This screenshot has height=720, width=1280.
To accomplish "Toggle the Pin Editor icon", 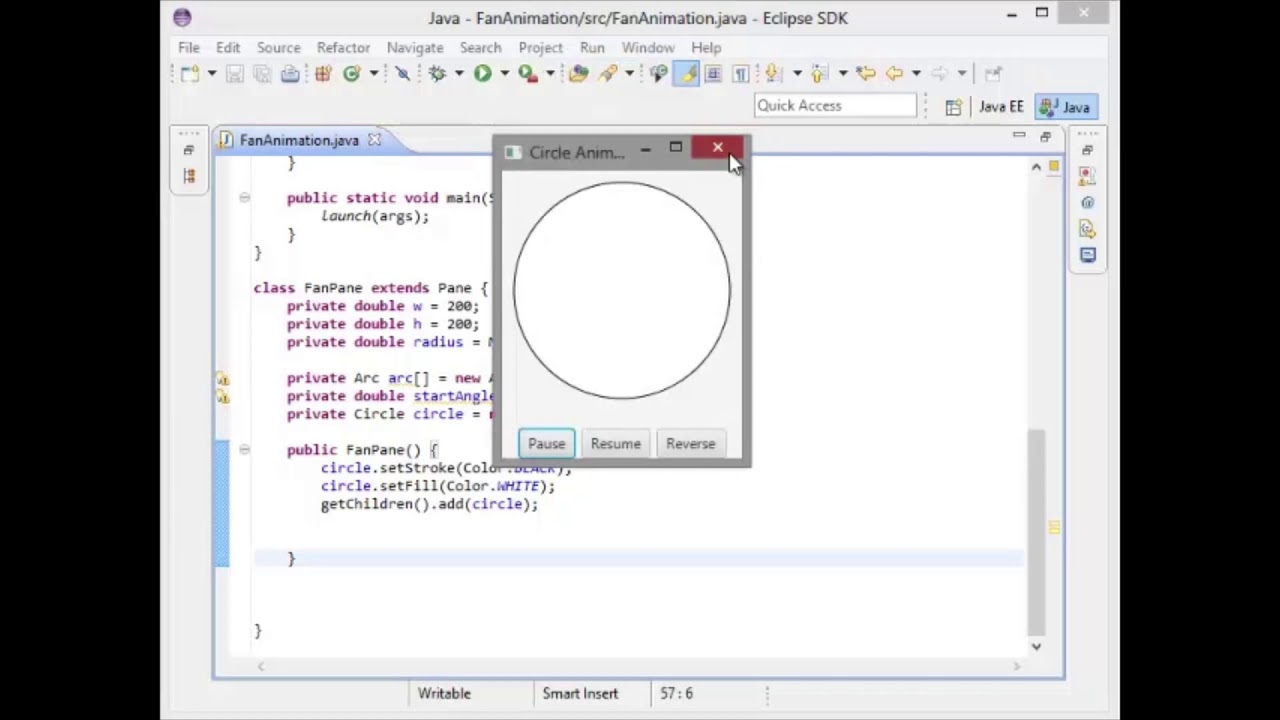I will (x=993, y=73).
